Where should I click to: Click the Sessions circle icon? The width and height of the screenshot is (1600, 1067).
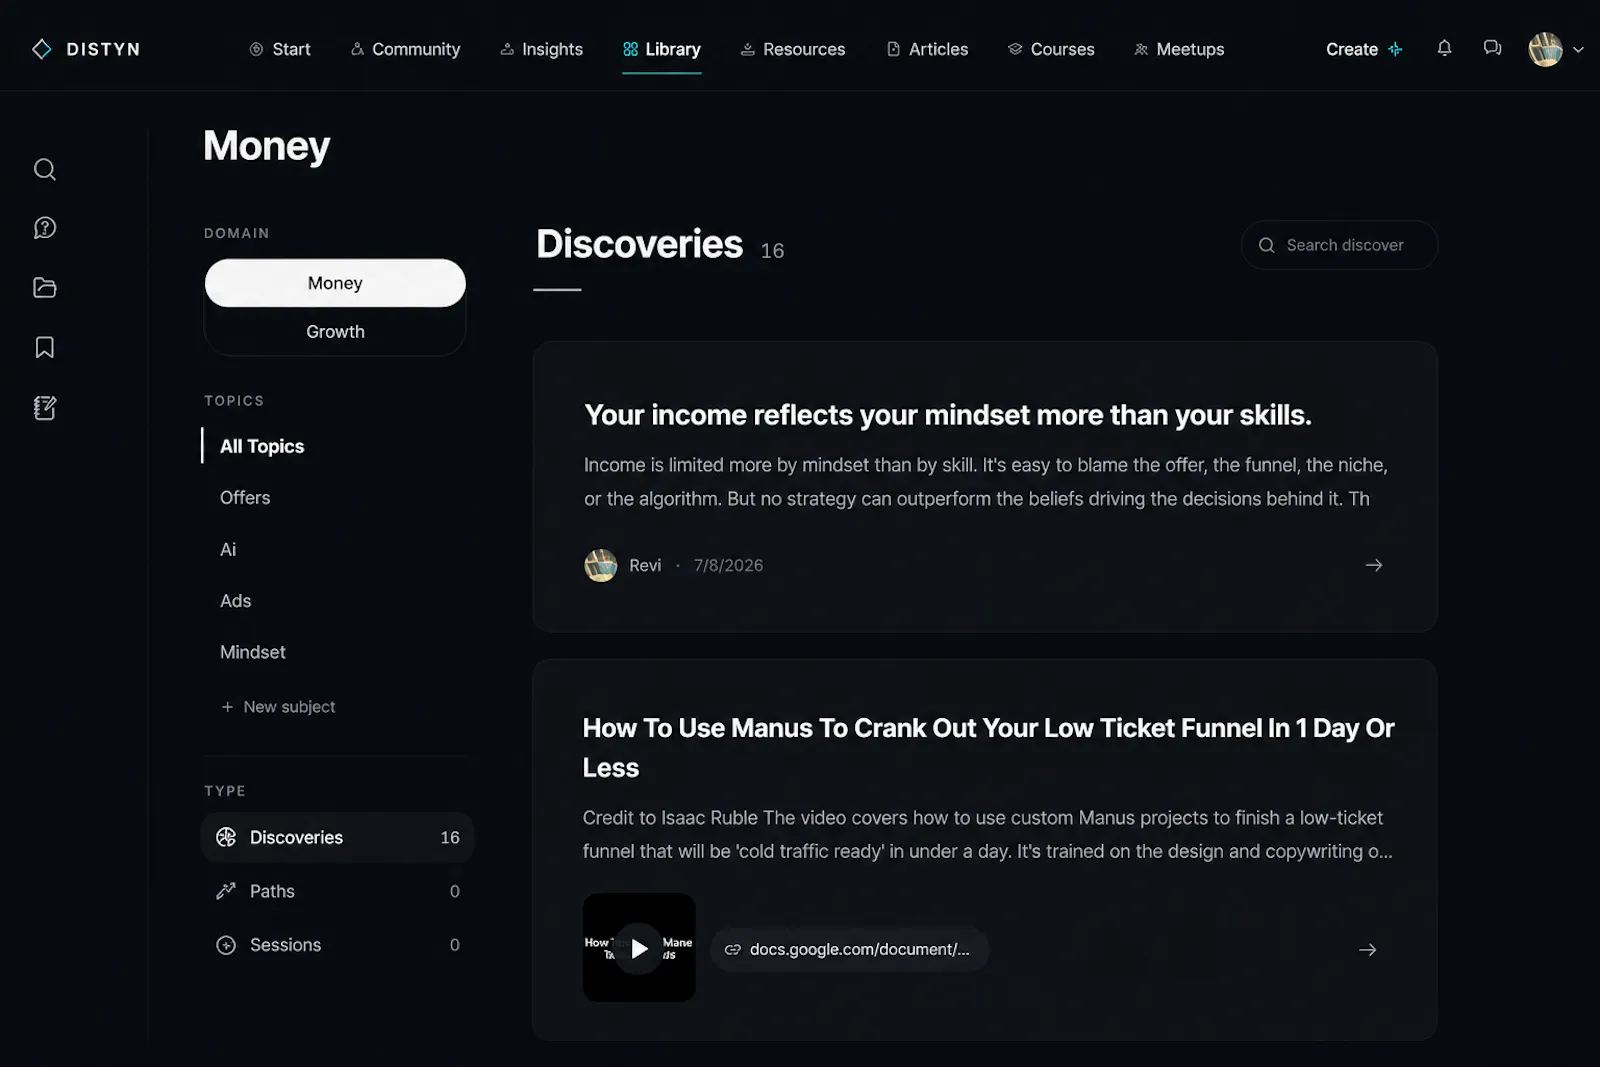click(x=226, y=945)
